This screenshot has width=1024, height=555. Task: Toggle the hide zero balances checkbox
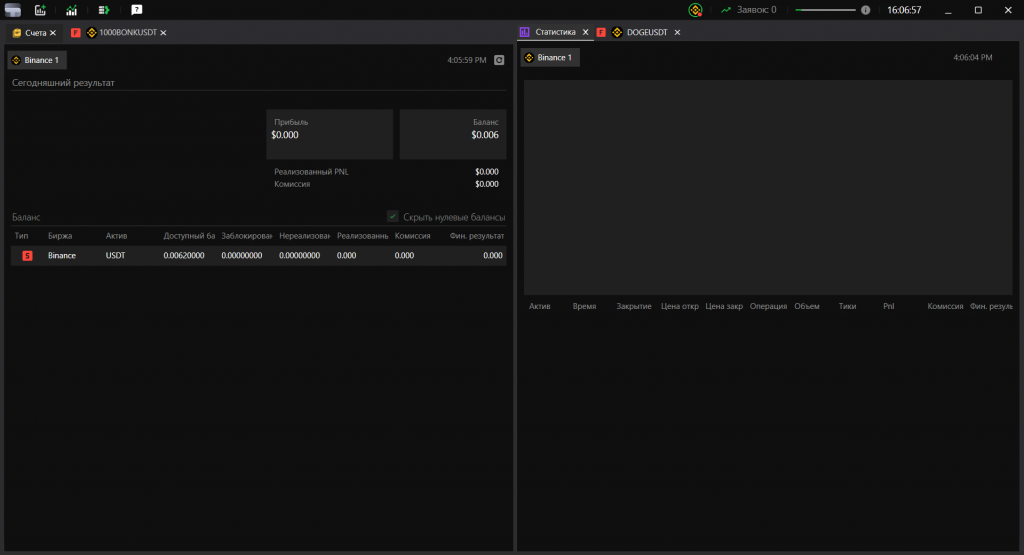pos(393,217)
